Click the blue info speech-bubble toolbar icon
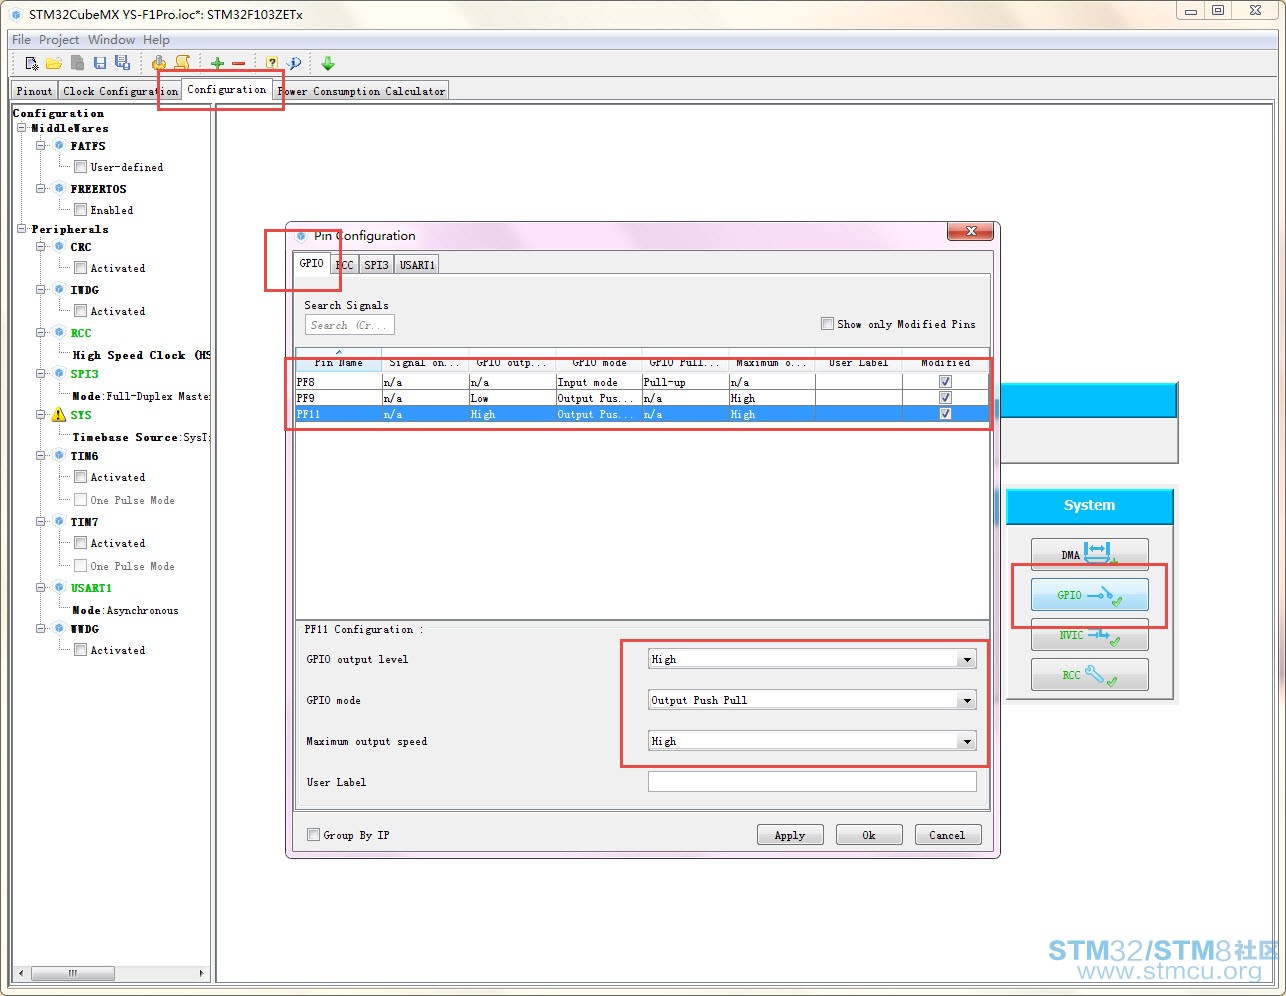 pos(294,63)
